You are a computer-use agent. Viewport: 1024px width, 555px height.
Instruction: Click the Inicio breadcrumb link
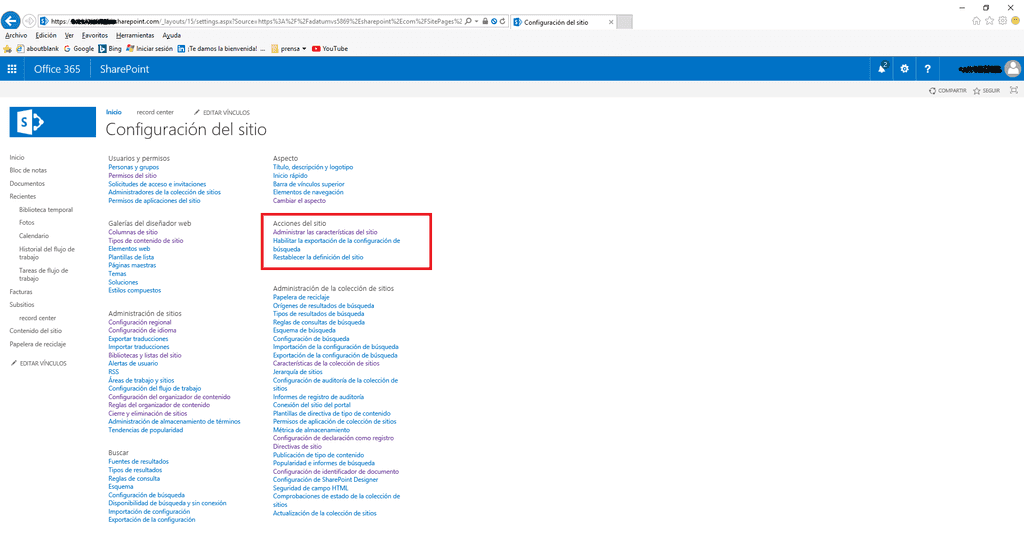[114, 112]
